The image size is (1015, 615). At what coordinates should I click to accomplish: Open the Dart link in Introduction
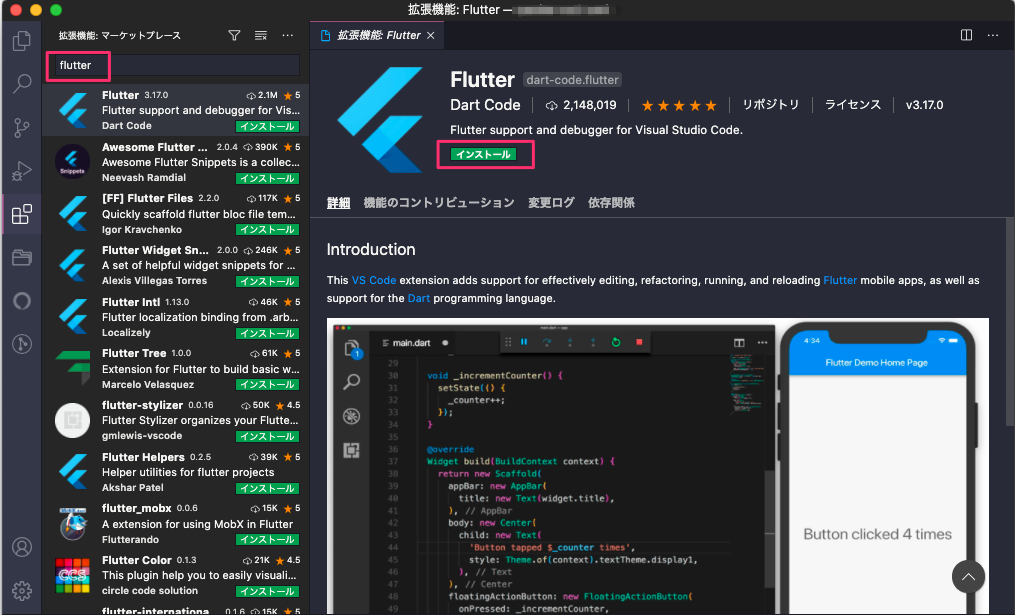click(418, 298)
